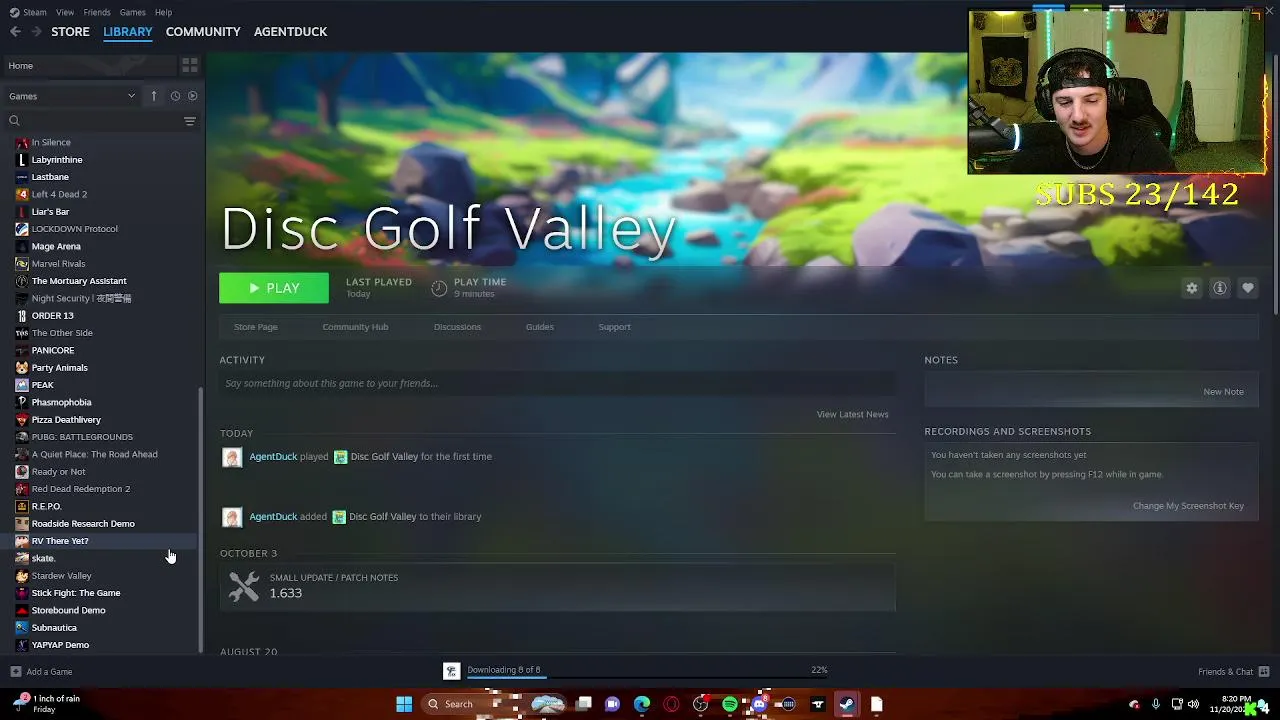The width and height of the screenshot is (1280, 720).
Task: Select Labyrinthine in game list
Action: point(57,160)
